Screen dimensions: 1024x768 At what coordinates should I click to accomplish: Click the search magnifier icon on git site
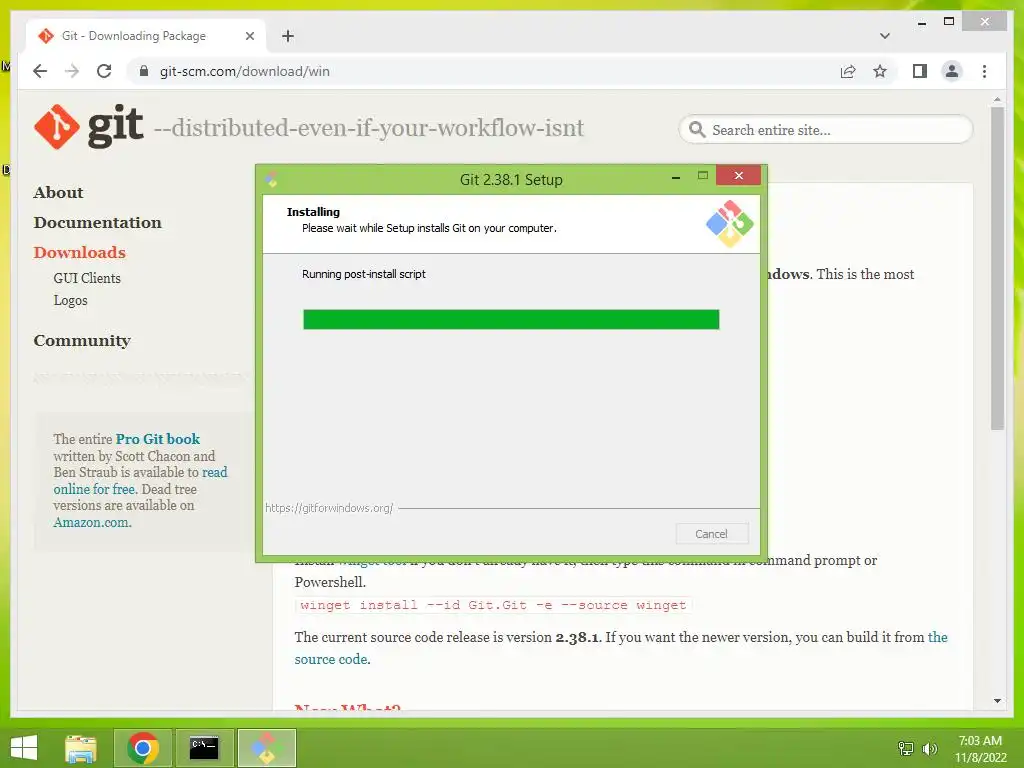pos(697,129)
